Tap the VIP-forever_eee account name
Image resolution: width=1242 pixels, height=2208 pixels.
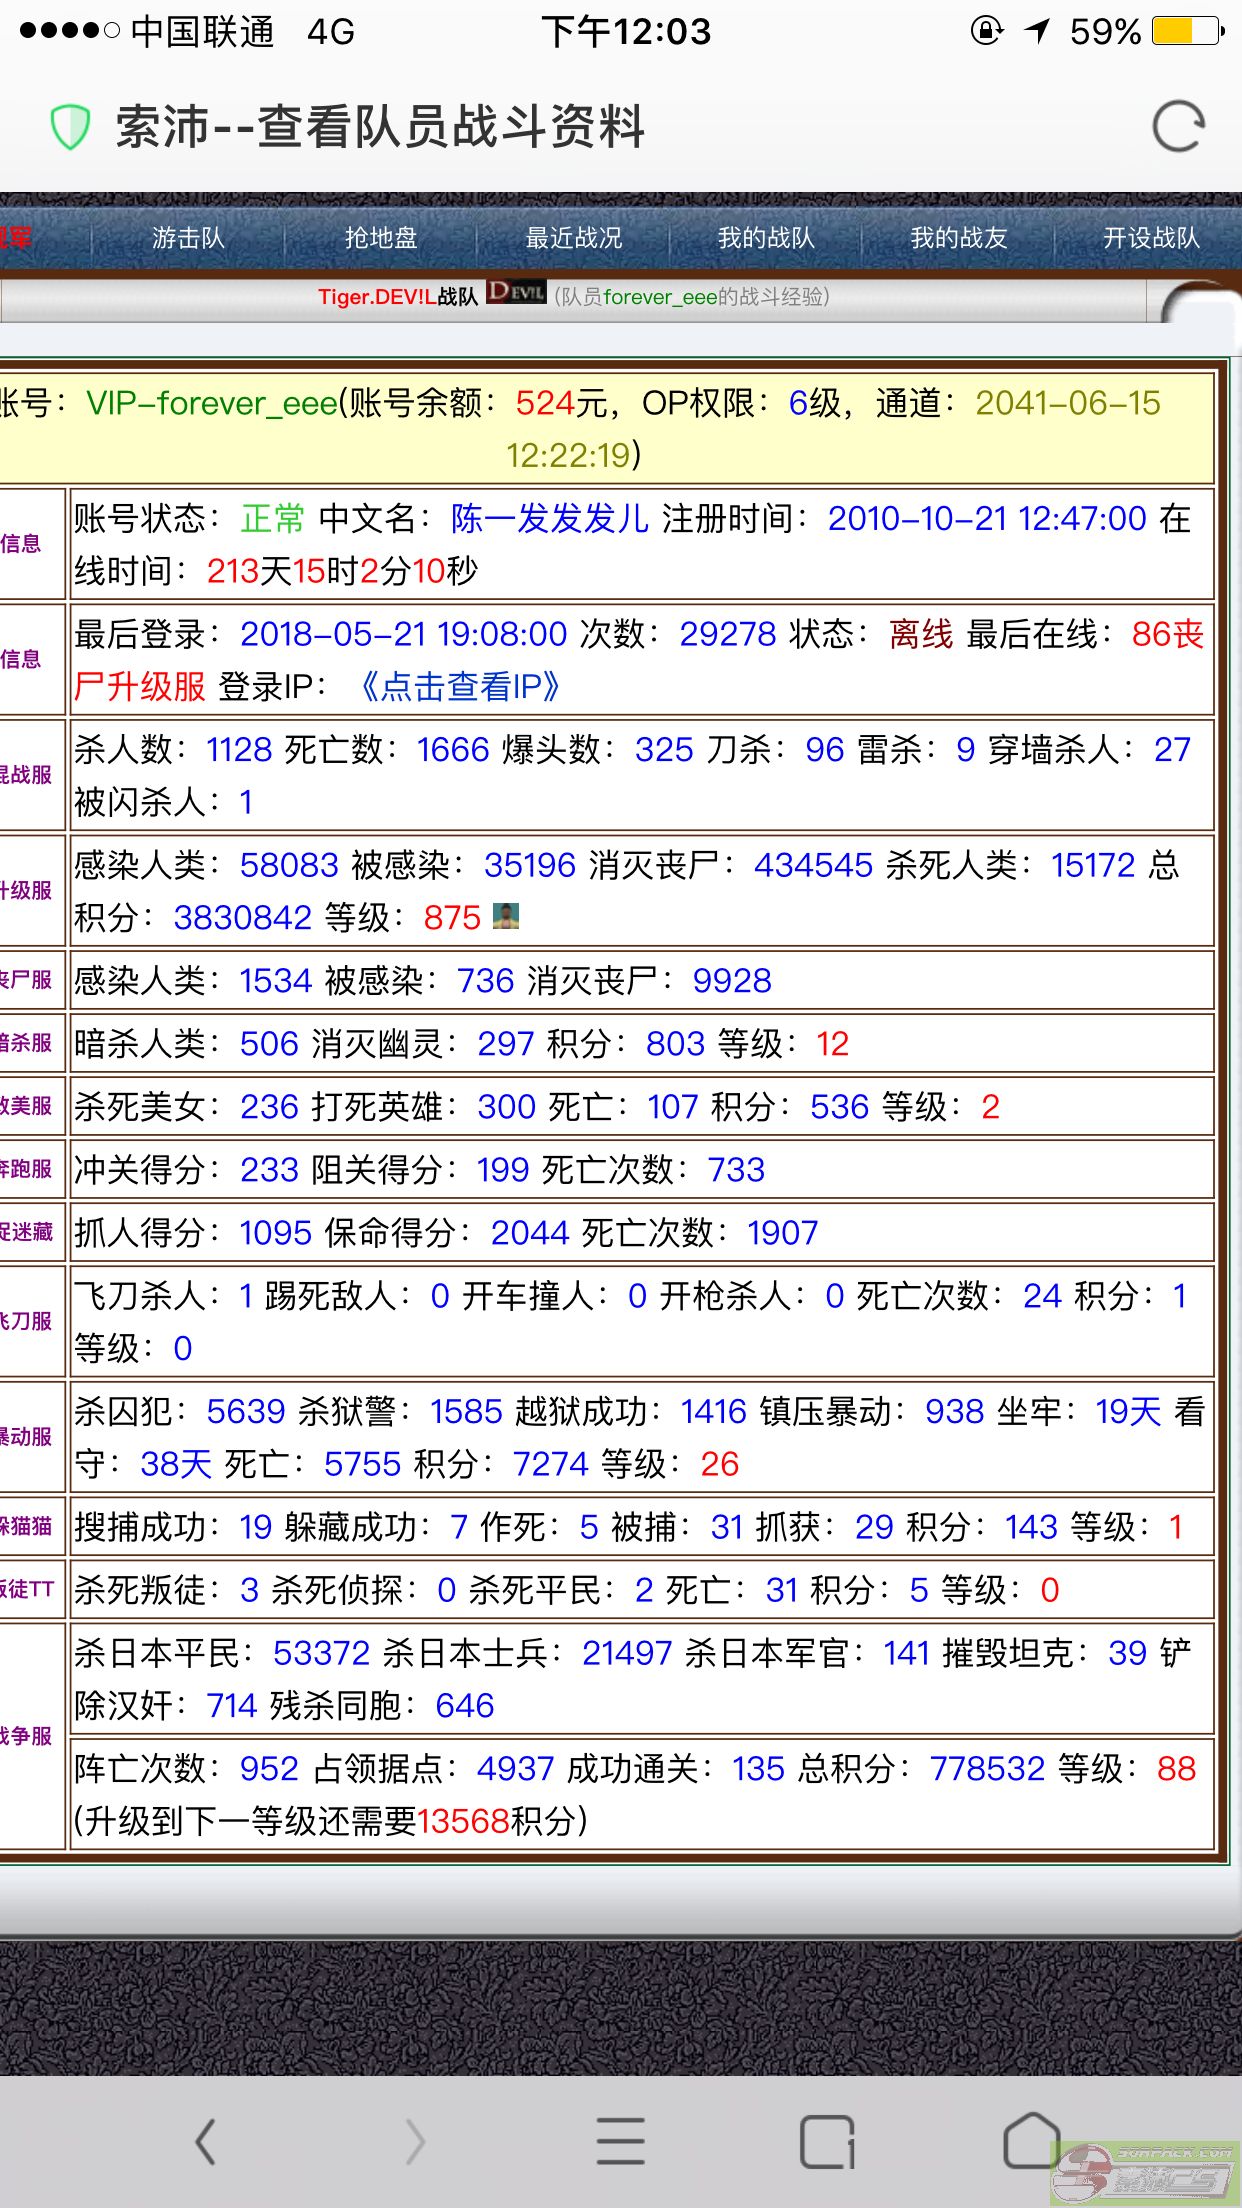tap(212, 403)
